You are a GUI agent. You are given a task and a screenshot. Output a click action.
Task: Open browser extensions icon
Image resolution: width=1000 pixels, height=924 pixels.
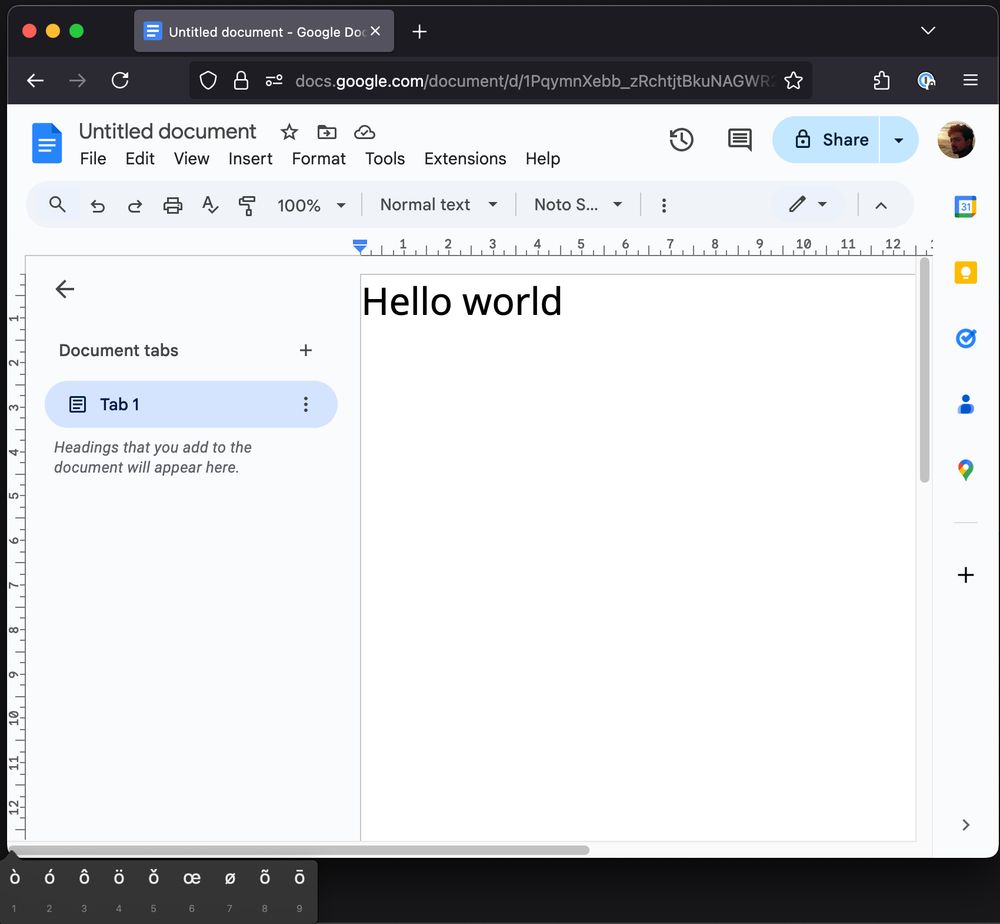coord(881,80)
